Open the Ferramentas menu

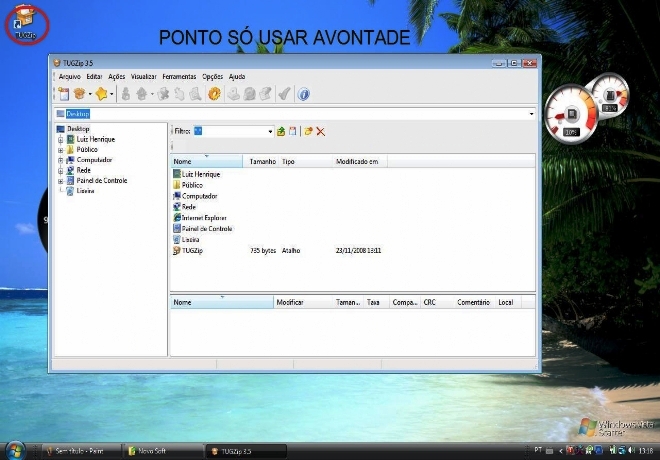pyautogui.click(x=179, y=76)
